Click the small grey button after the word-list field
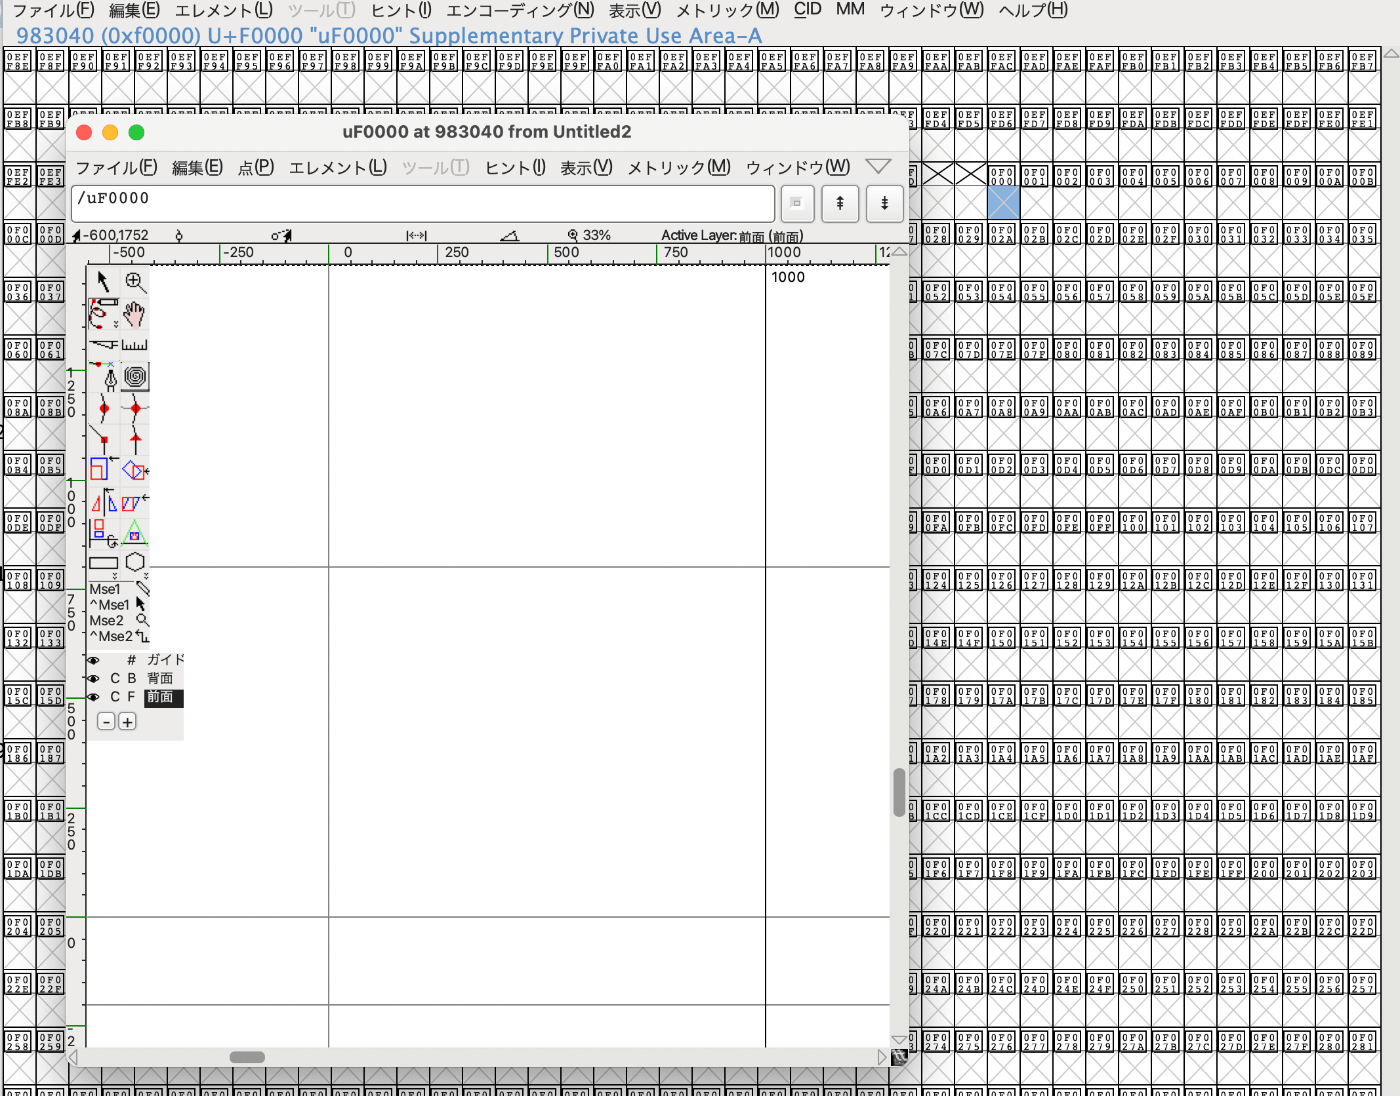This screenshot has width=1400, height=1096. click(797, 203)
